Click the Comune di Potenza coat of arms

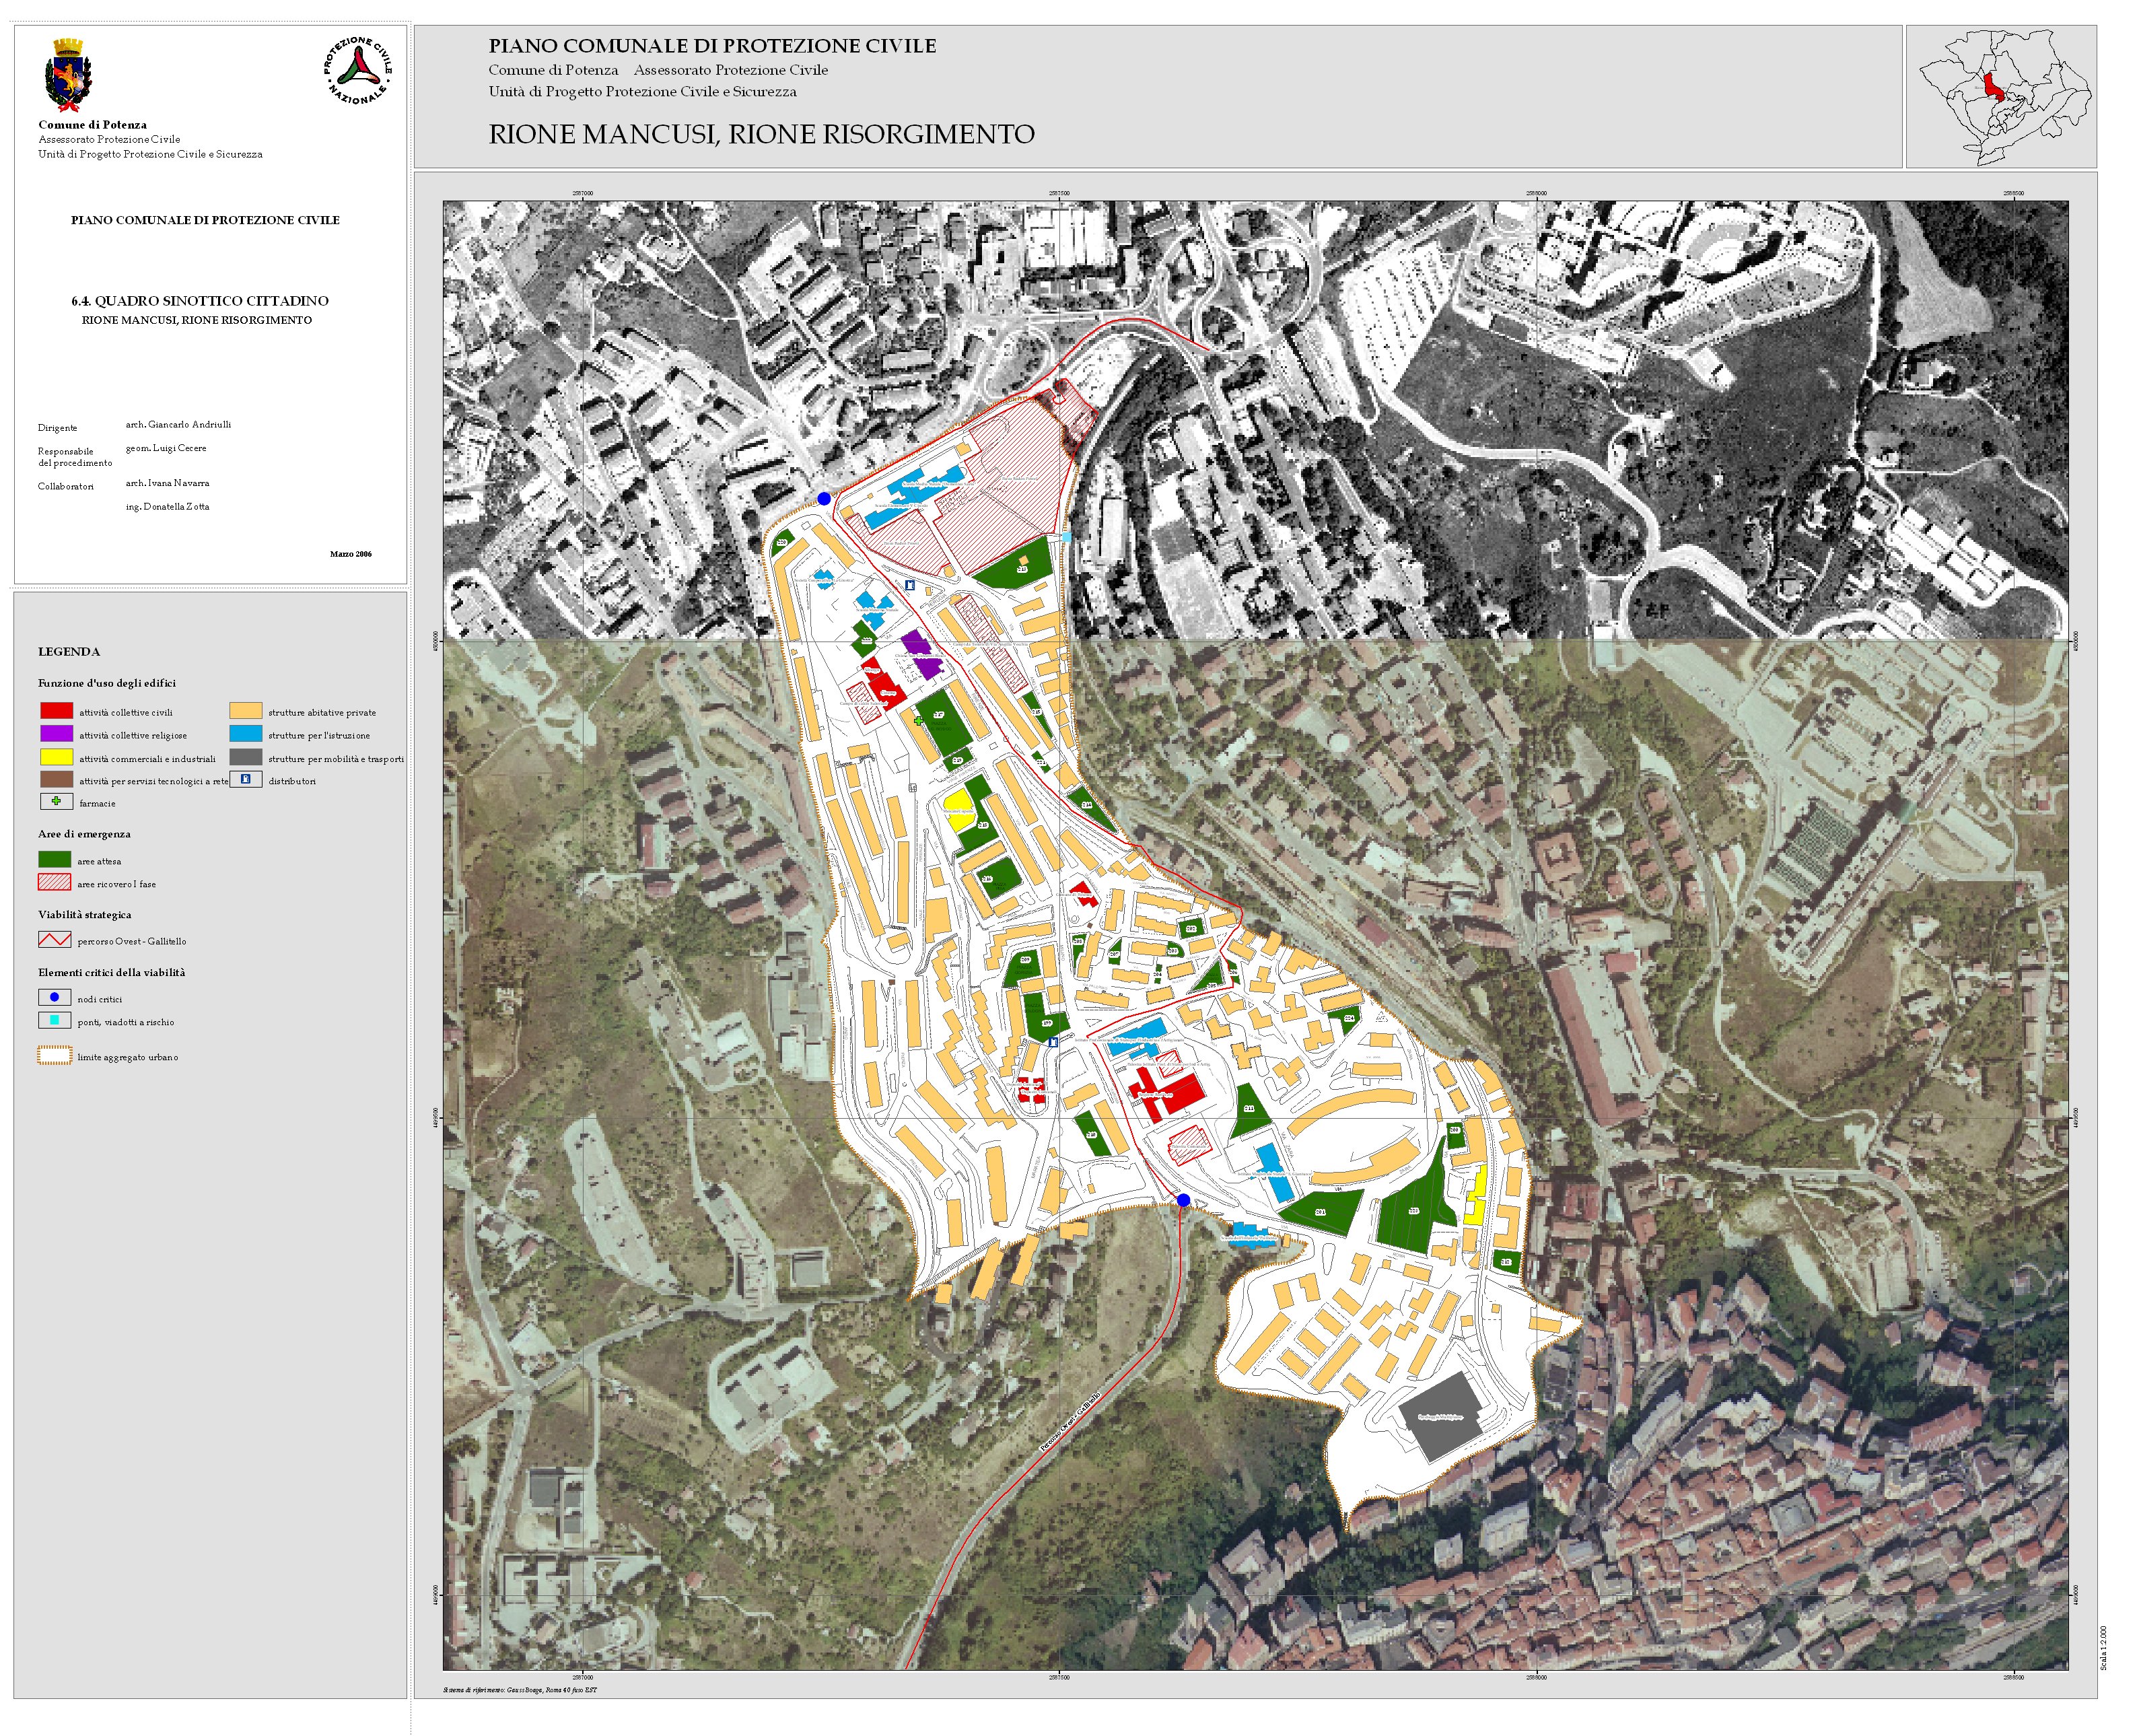[68, 75]
